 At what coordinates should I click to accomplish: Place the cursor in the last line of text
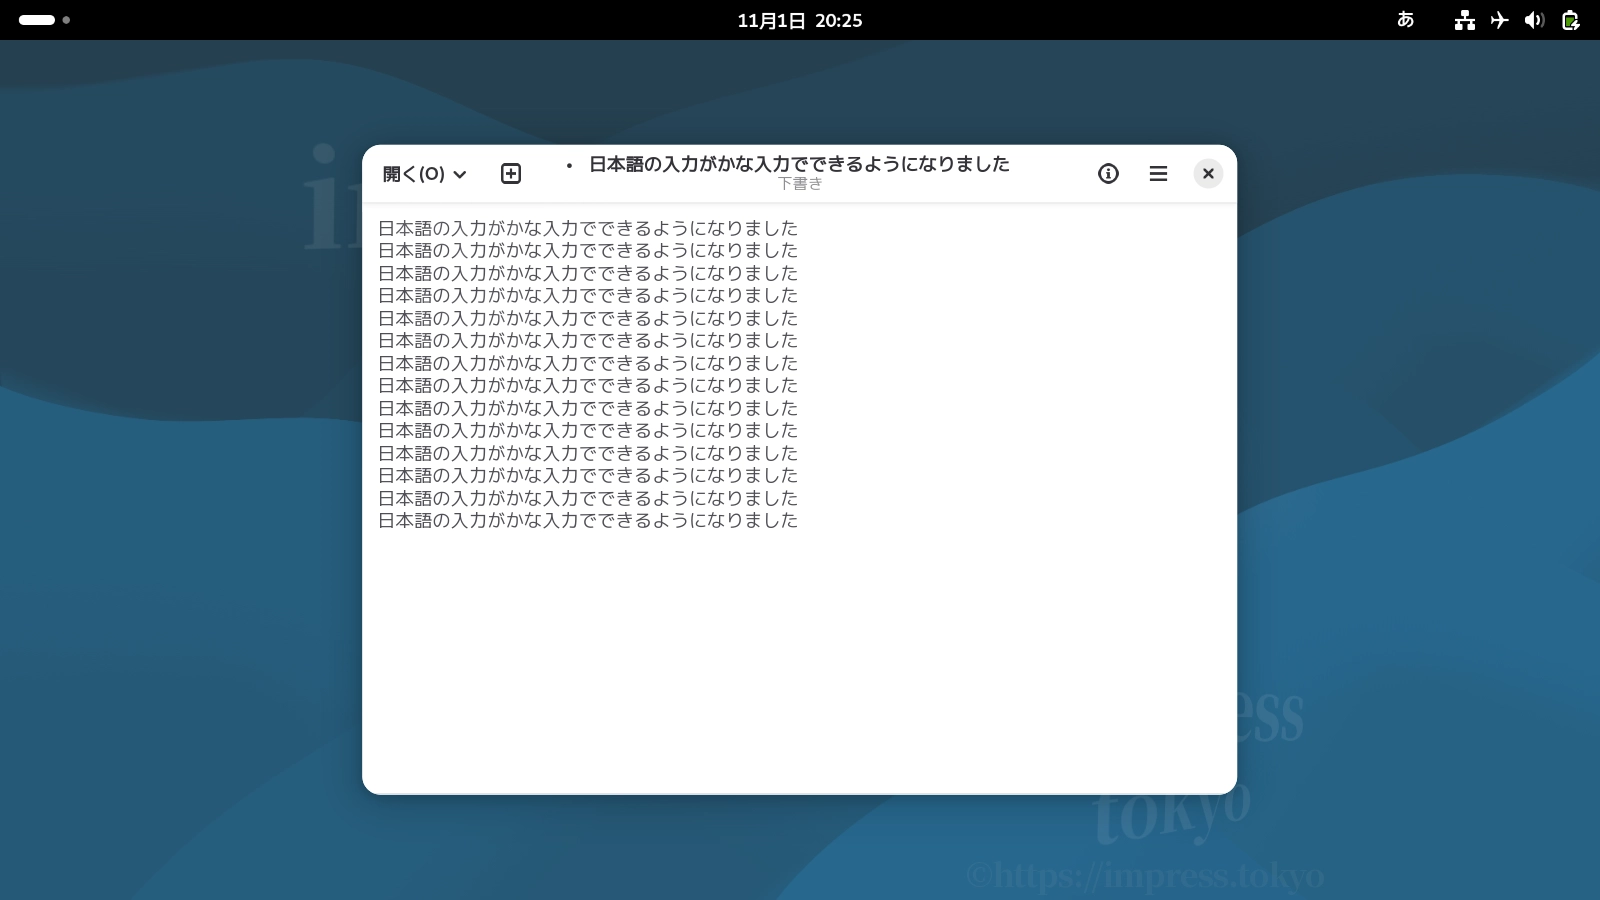tap(588, 521)
